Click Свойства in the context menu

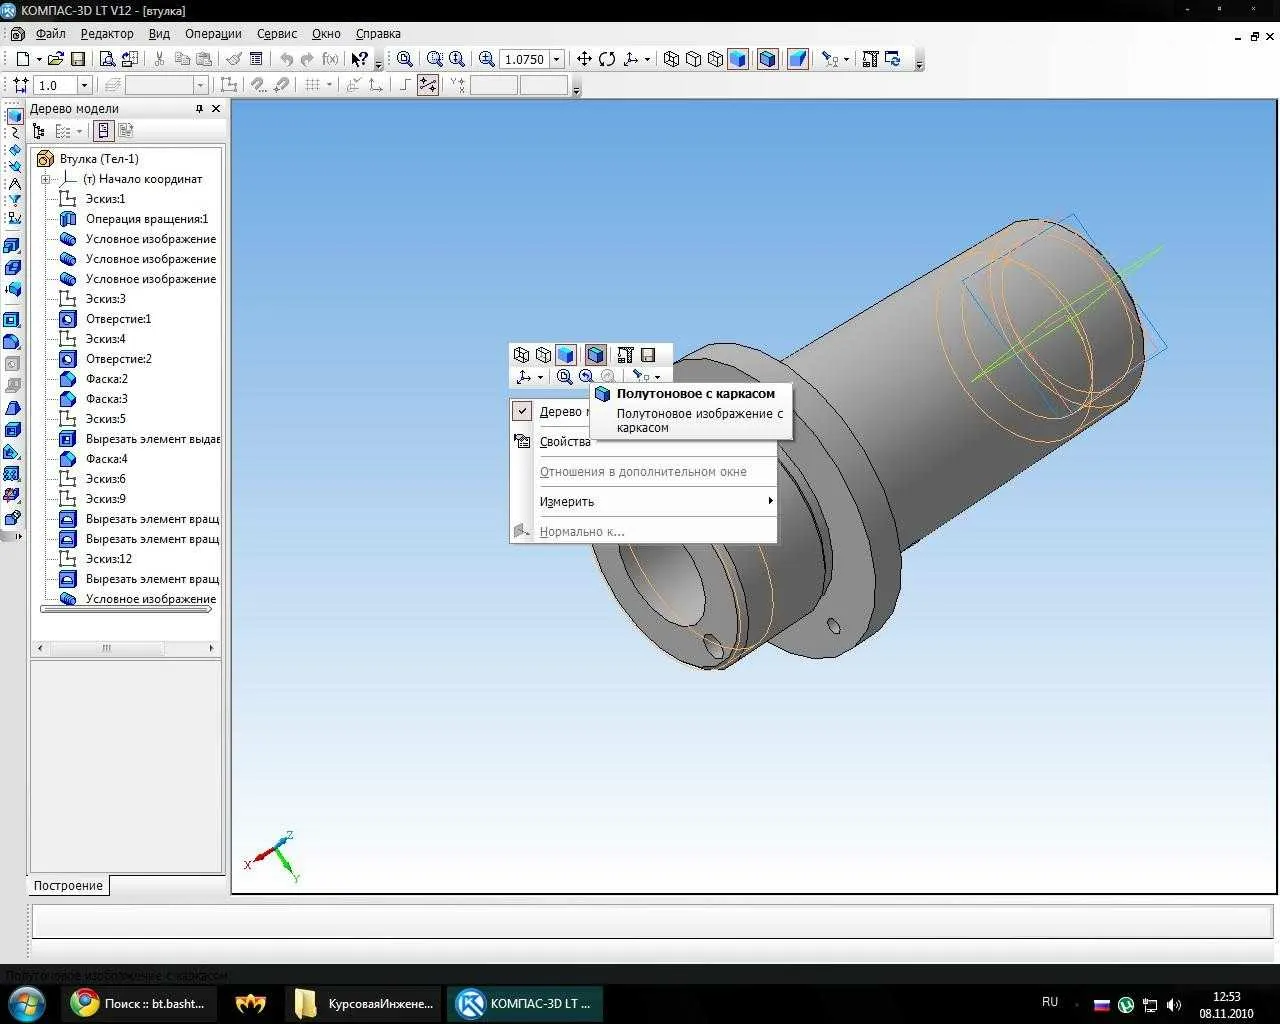click(565, 441)
